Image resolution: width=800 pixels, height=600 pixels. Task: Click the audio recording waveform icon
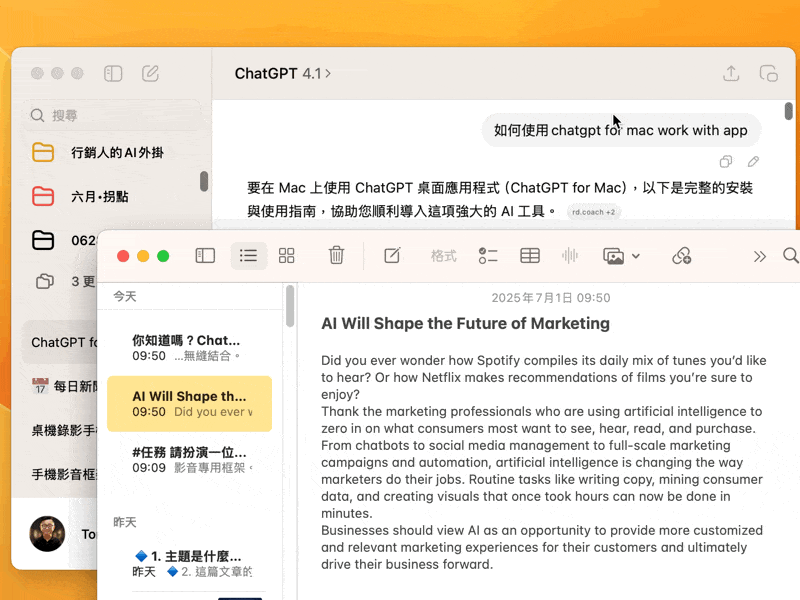(570, 256)
